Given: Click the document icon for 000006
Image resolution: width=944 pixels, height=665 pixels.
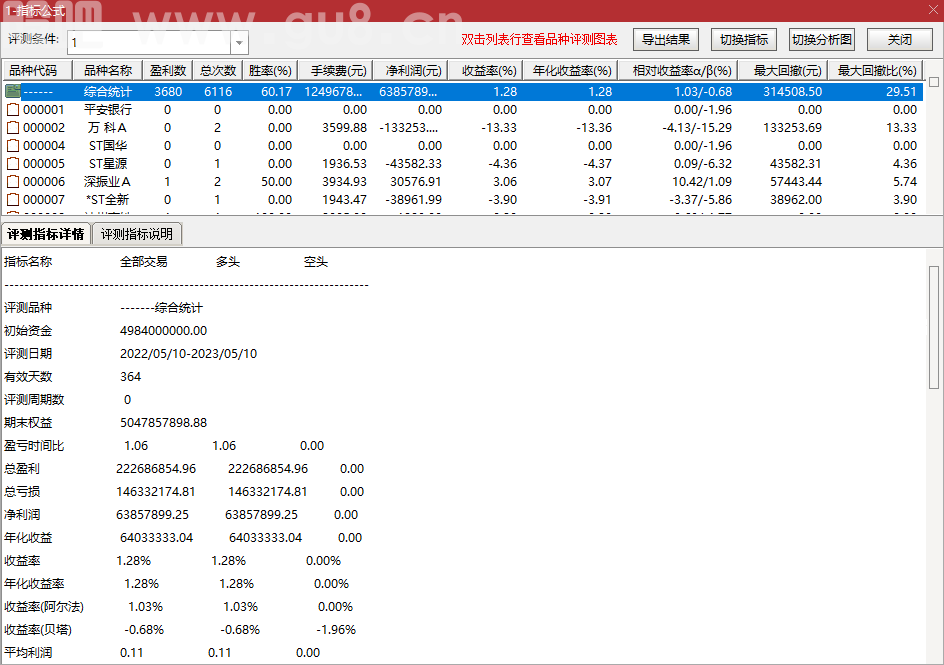Looking at the screenshot, I should coord(13,182).
